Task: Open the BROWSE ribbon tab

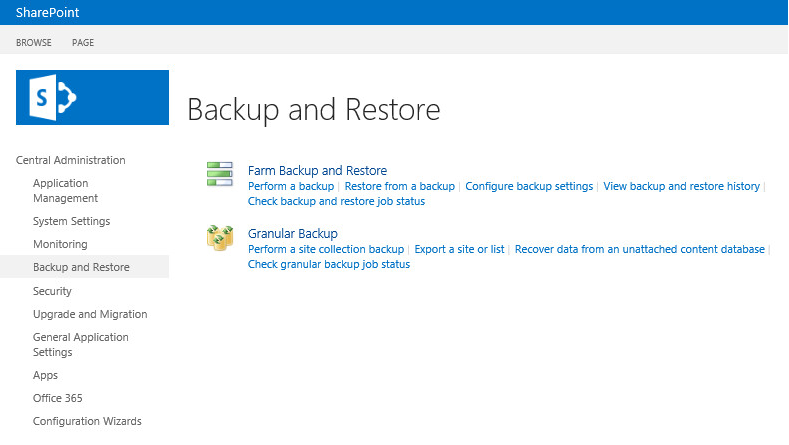Action: [x=34, y=43]
